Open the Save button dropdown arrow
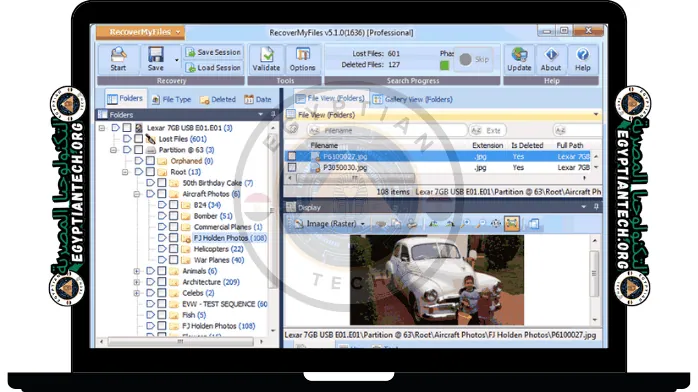The height and width of the screenshot is (392, 698). click(177, 60)
